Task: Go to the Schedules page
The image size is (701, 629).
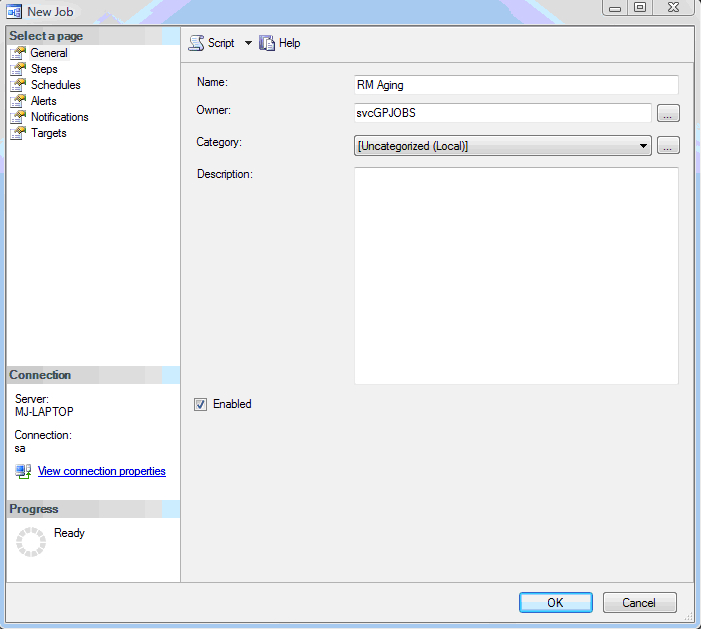Action: pos(55,85)
